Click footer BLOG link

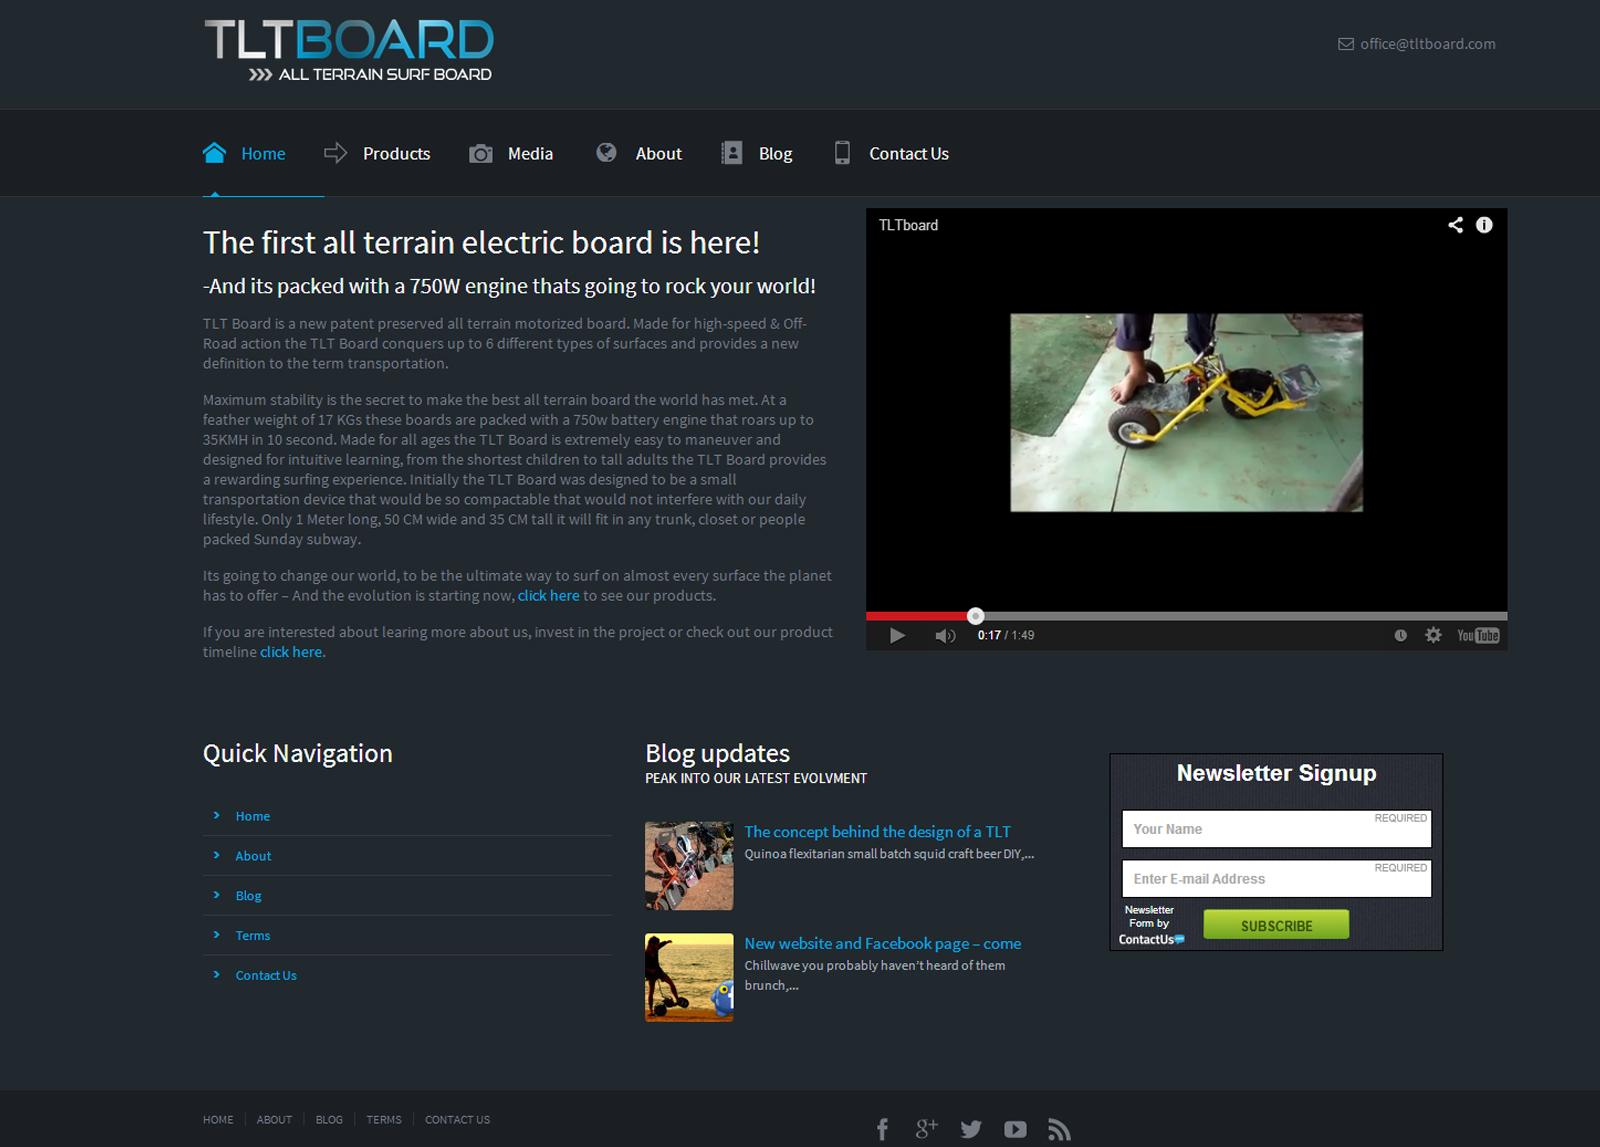click(x=329, y=1120)
